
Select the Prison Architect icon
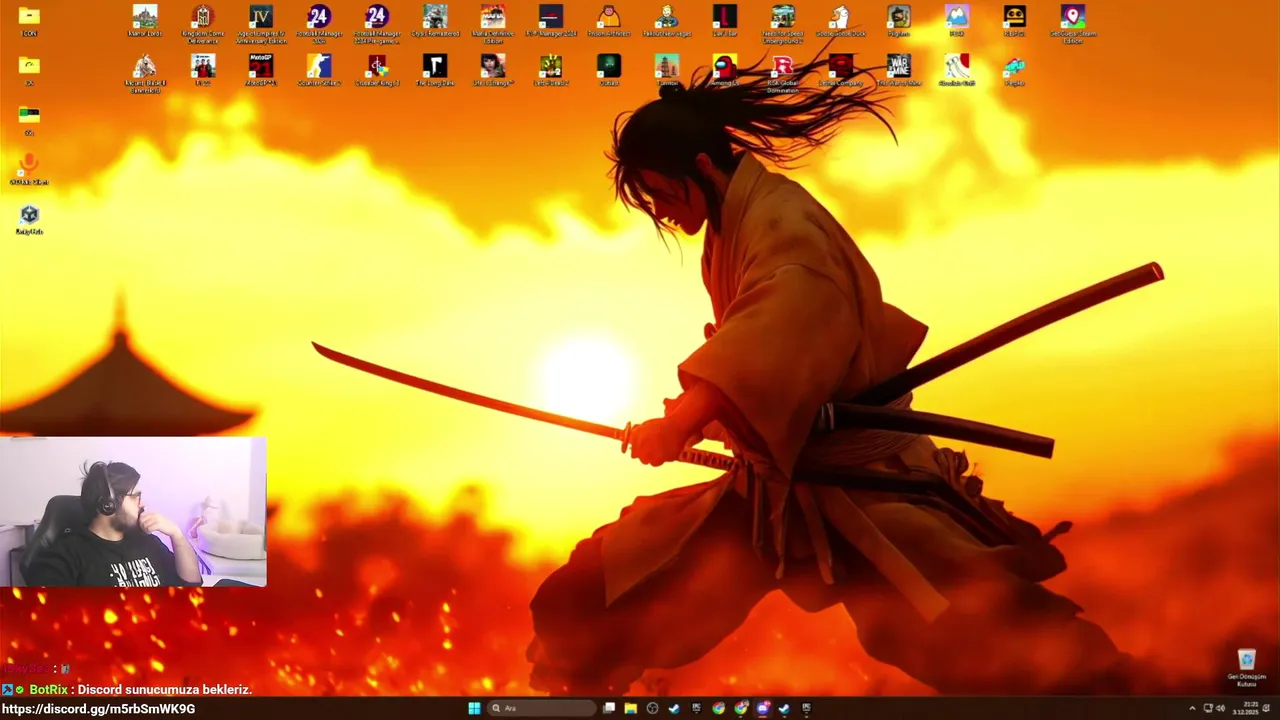(x=609, y=22)
